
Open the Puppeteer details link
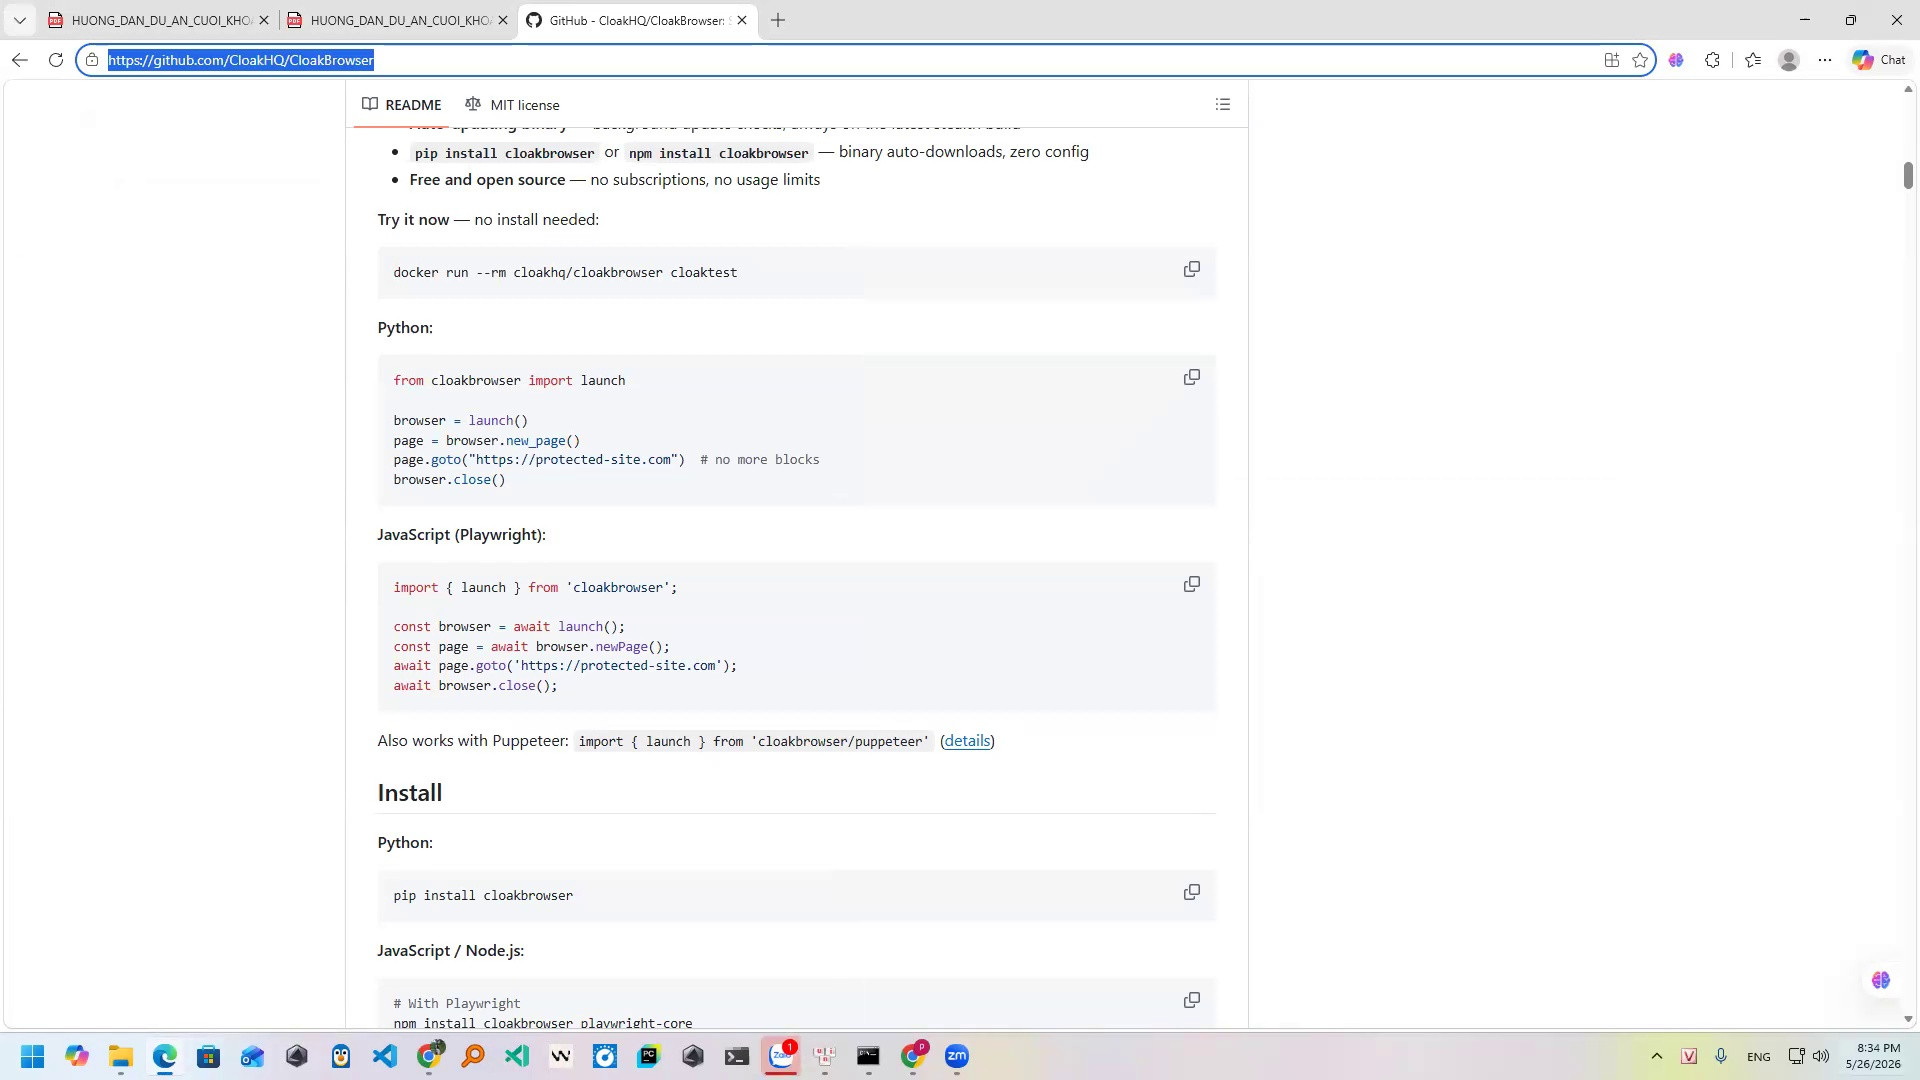tap(967, 741)
